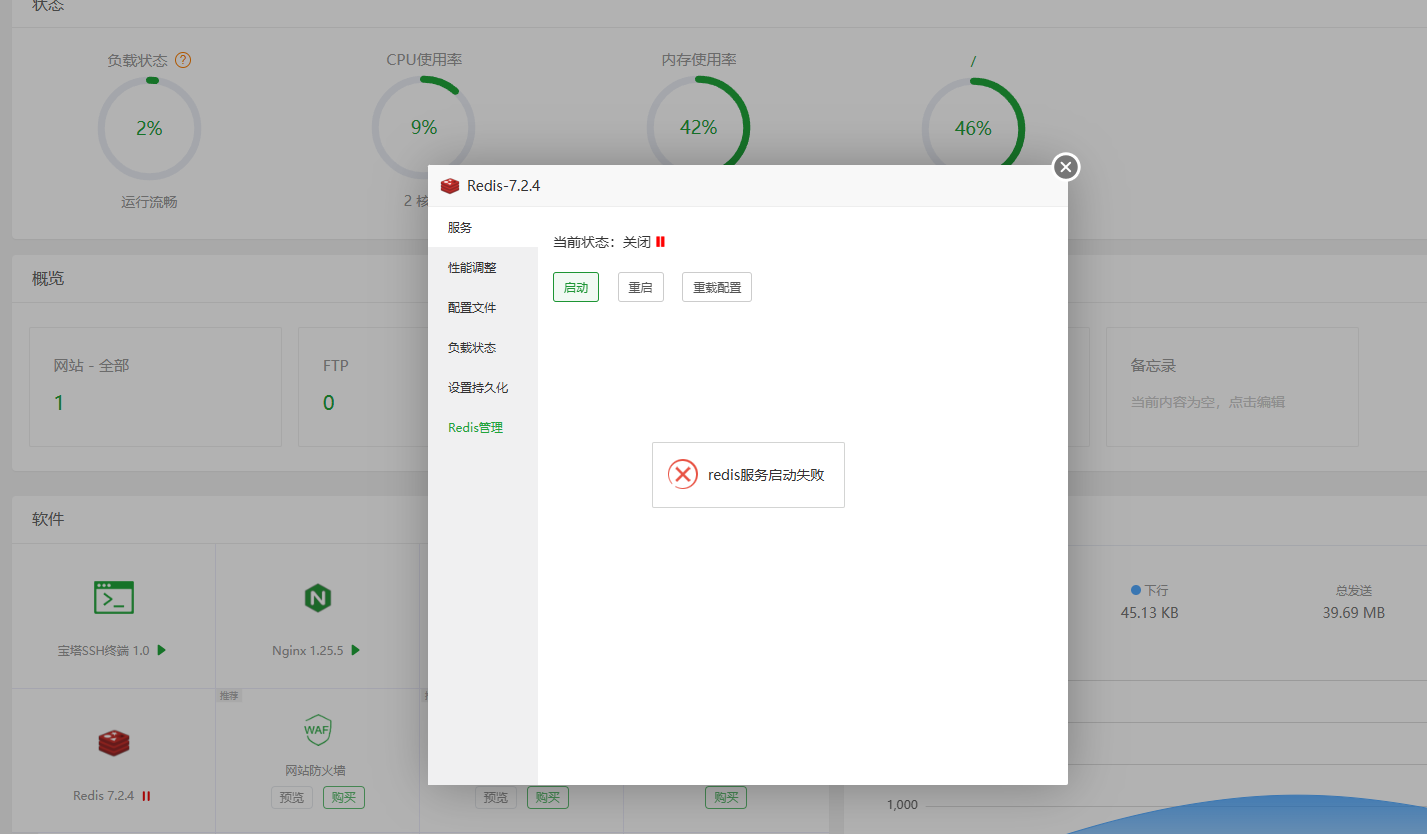This screenshot has width=1427, height=834.
Task: Switch to 性能调整 tab
Action: point(483,267)
